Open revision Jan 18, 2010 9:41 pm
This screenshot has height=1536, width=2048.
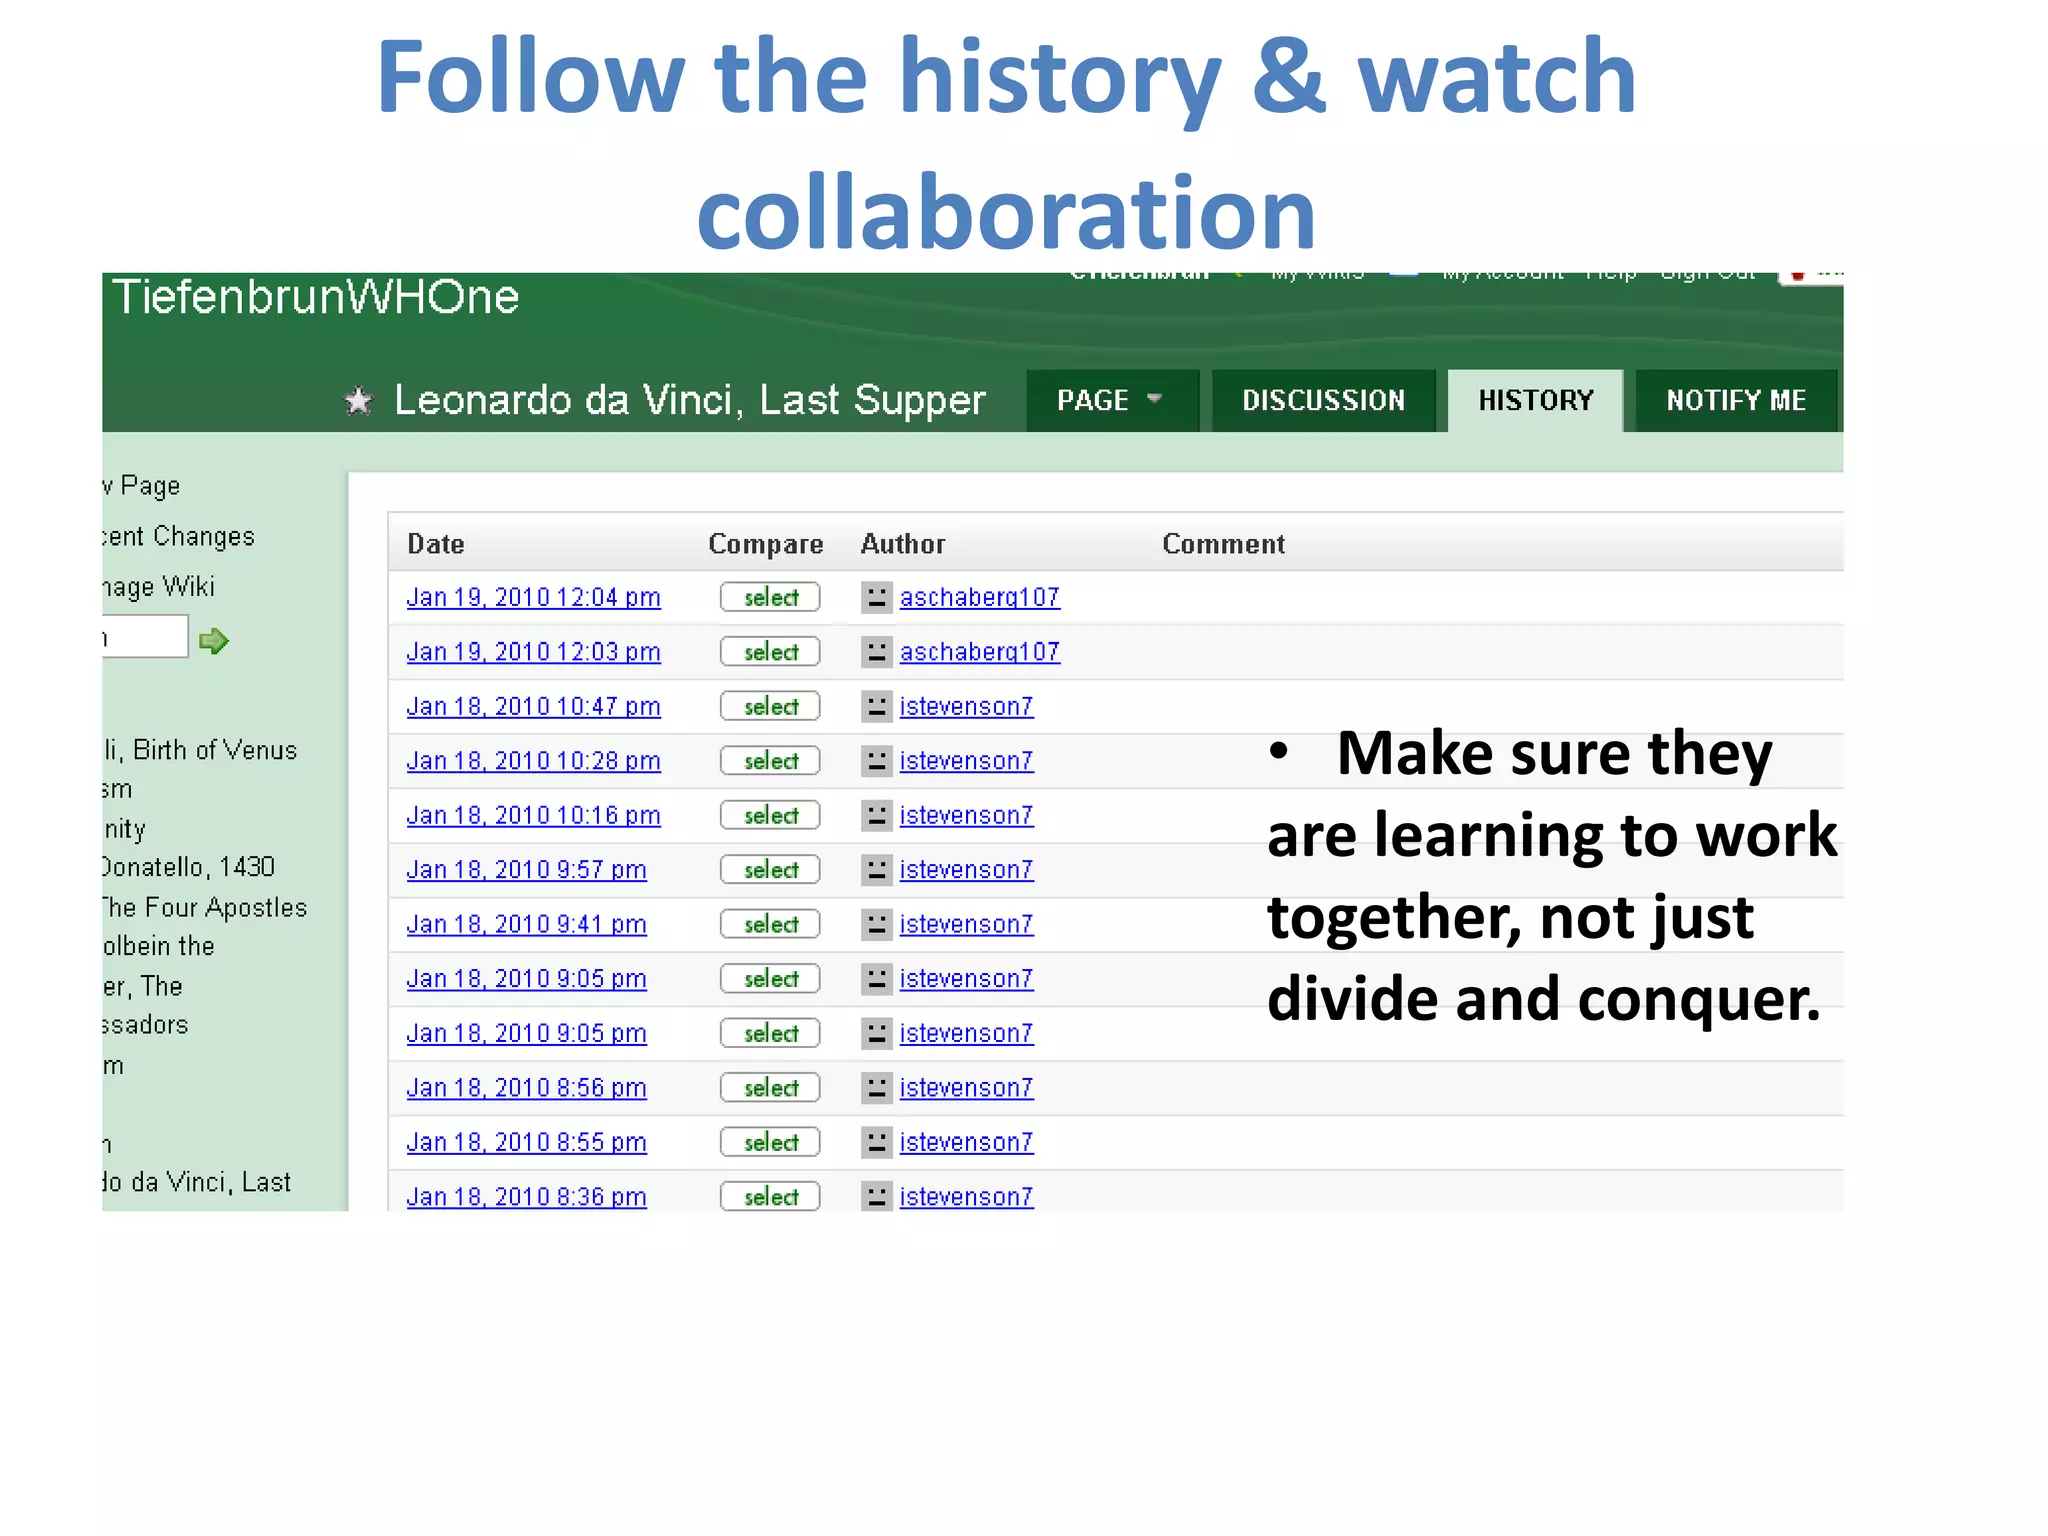point(526,924)
